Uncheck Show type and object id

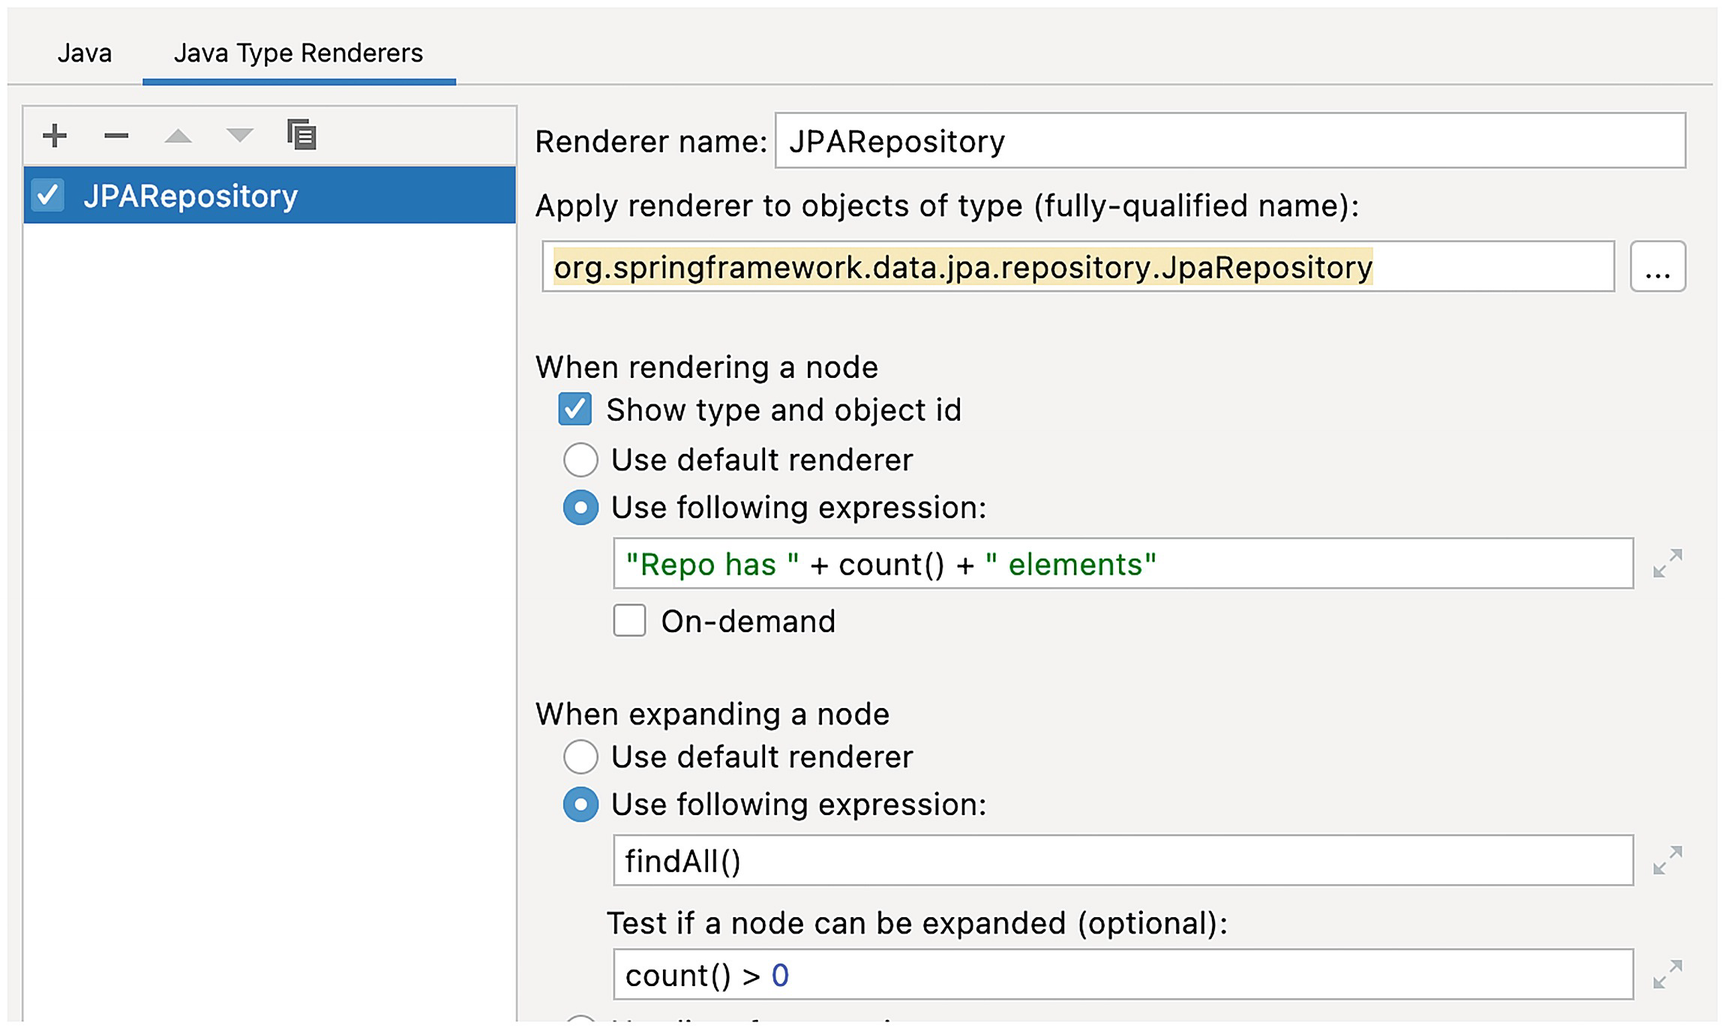click(575, 410)
